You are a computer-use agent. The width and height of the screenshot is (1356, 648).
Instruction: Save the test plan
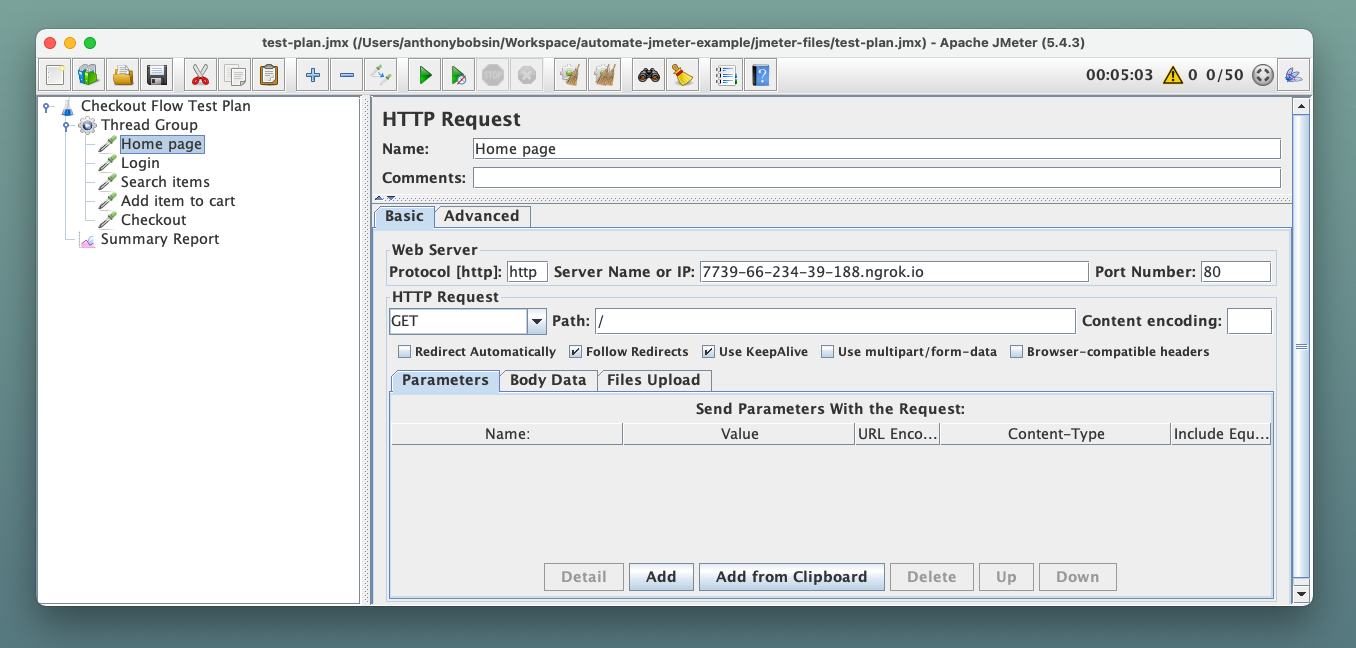tap(155, 74)
